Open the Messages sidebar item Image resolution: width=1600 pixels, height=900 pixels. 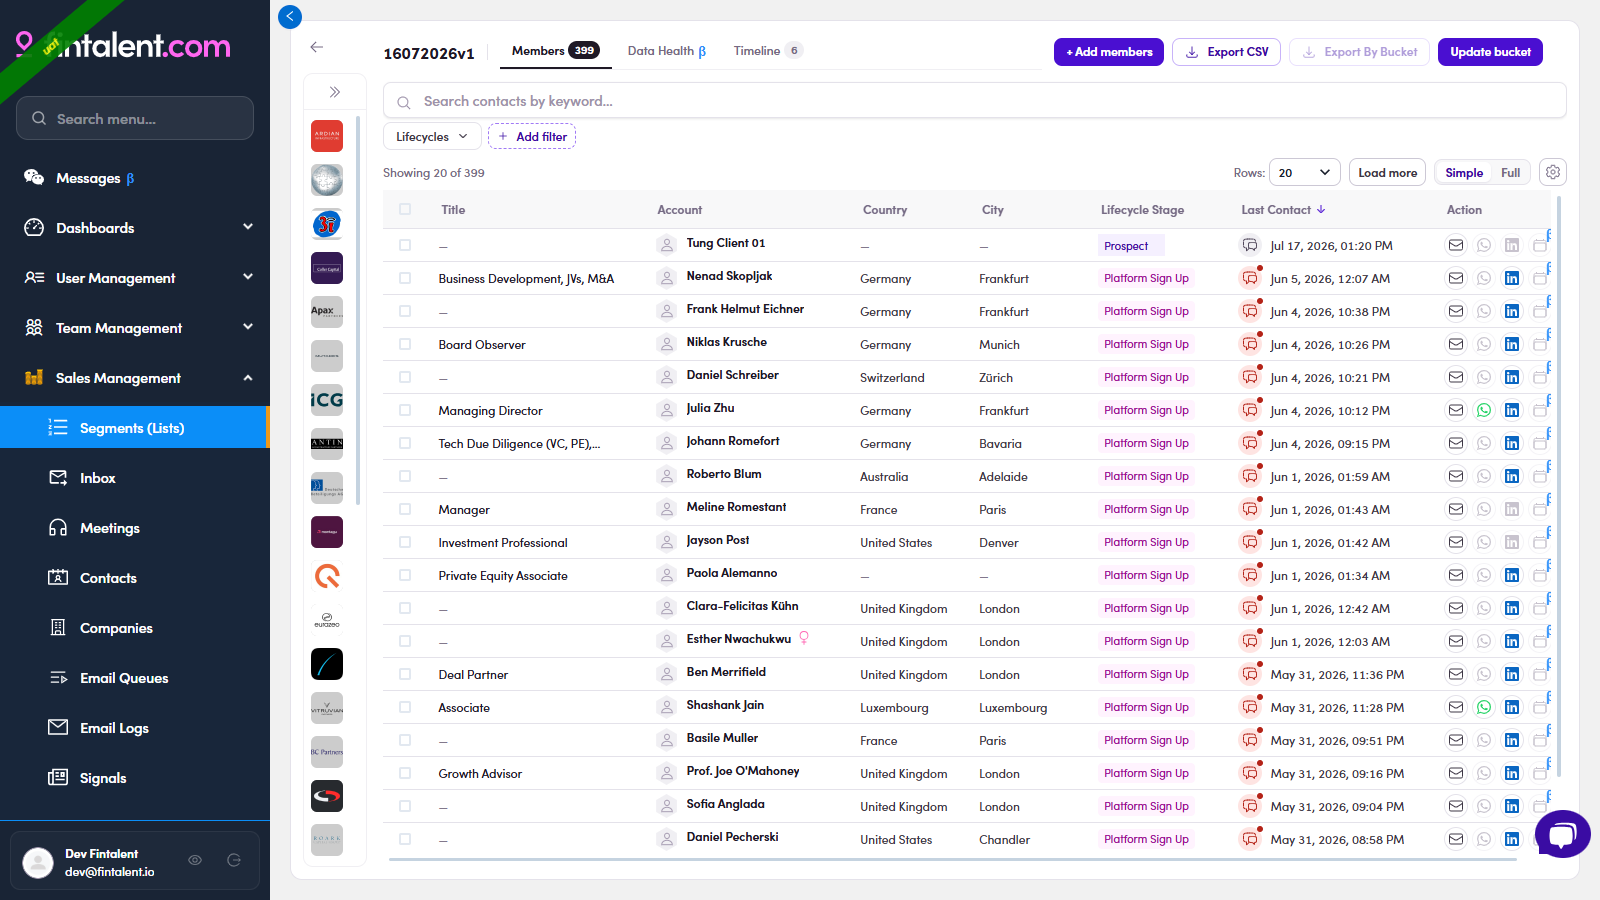pyautogui.click(x=95, y=178)
